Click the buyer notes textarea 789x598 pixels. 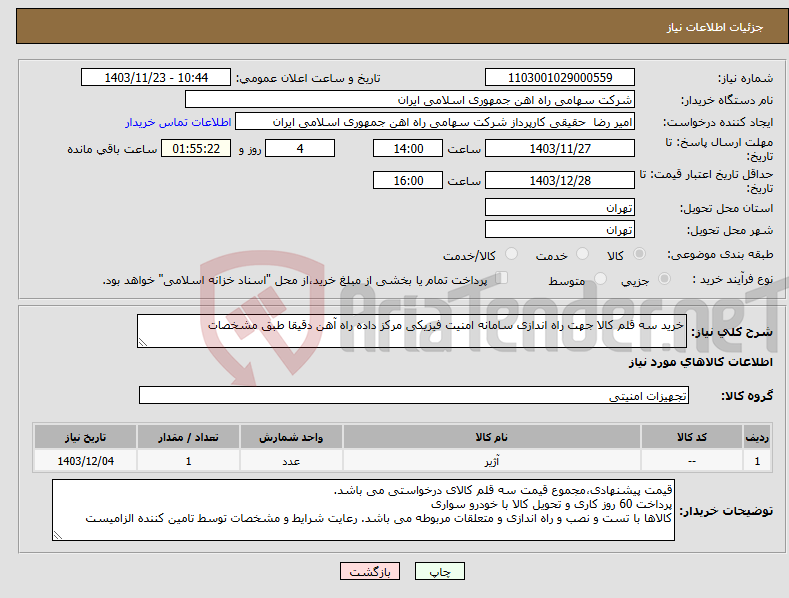(x=363, y=510)
